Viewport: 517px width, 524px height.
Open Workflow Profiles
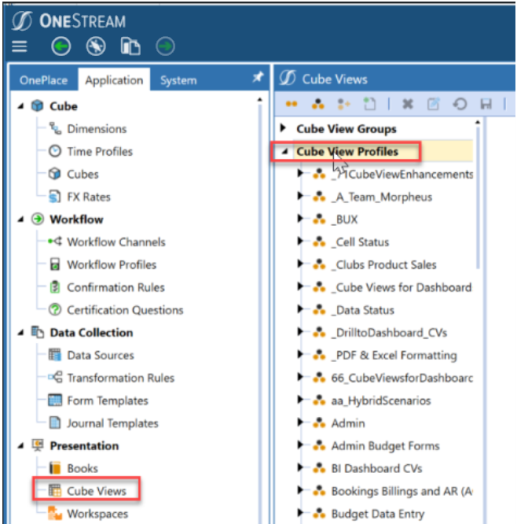pos(112,265)
